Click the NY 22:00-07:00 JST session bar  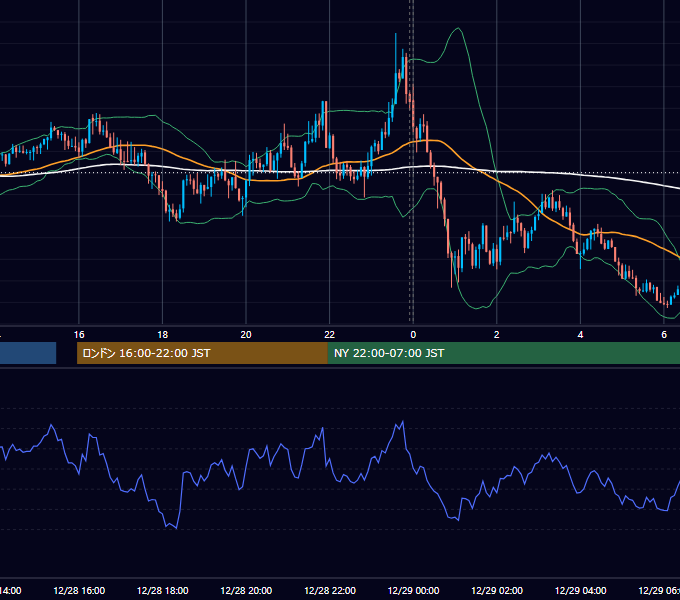(x=503, y=353)
